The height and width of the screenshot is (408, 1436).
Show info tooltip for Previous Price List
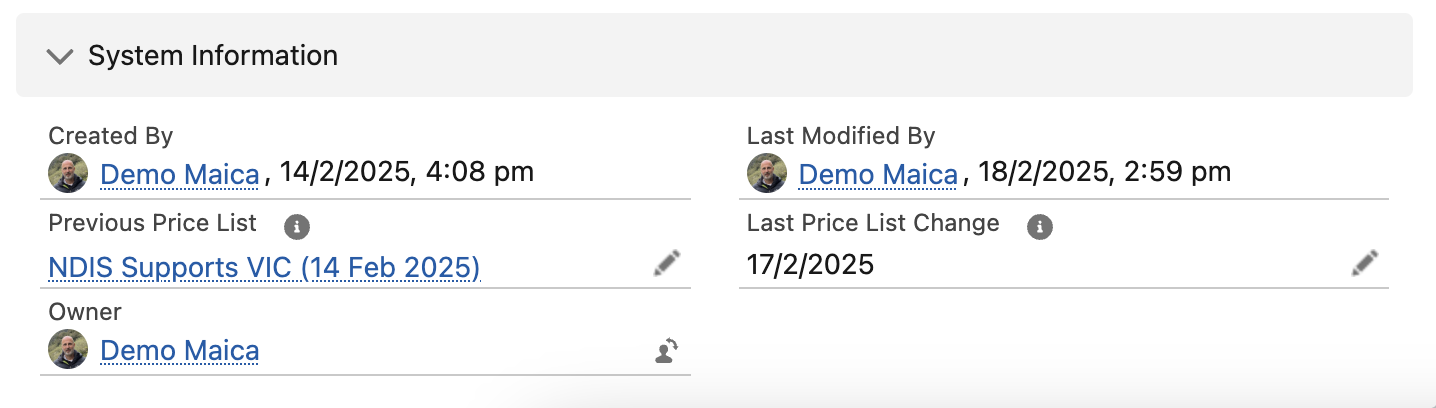296,227
